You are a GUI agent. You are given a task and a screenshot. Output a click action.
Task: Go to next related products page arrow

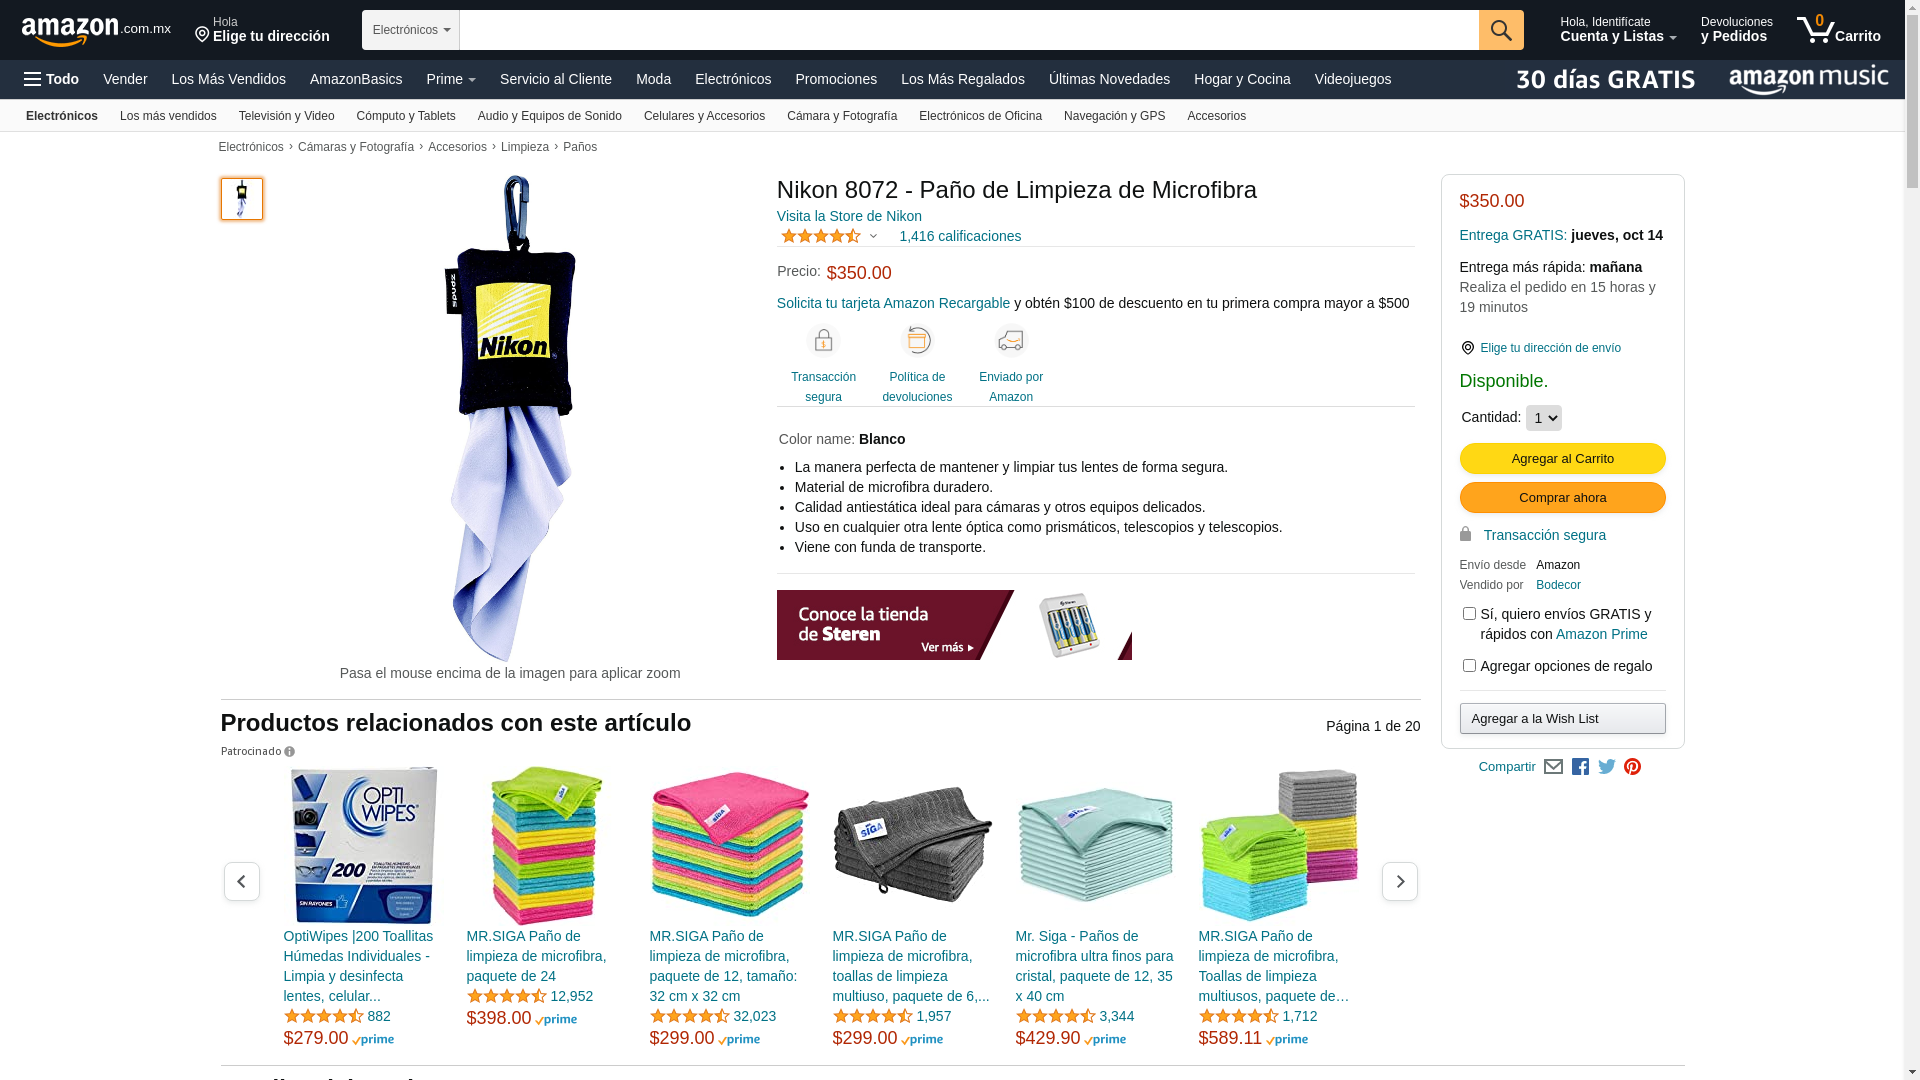coord(1399,881)
